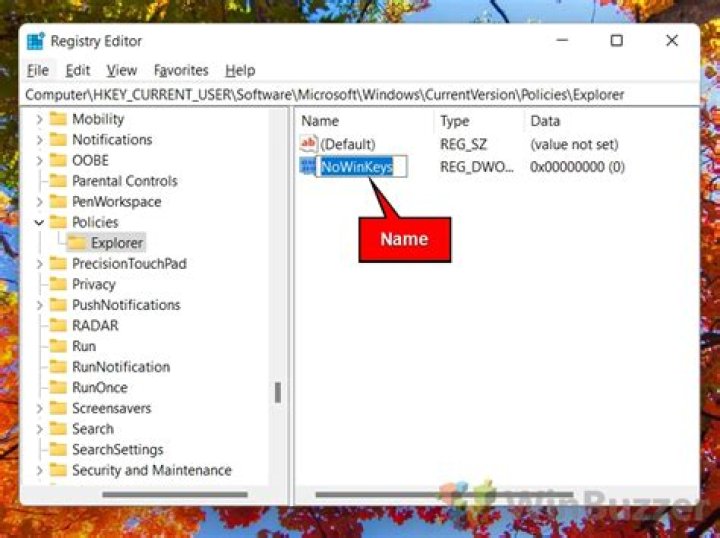720x538 pixels.
Task: Click the RunOnce folder icon
Action: click(58, 387)
